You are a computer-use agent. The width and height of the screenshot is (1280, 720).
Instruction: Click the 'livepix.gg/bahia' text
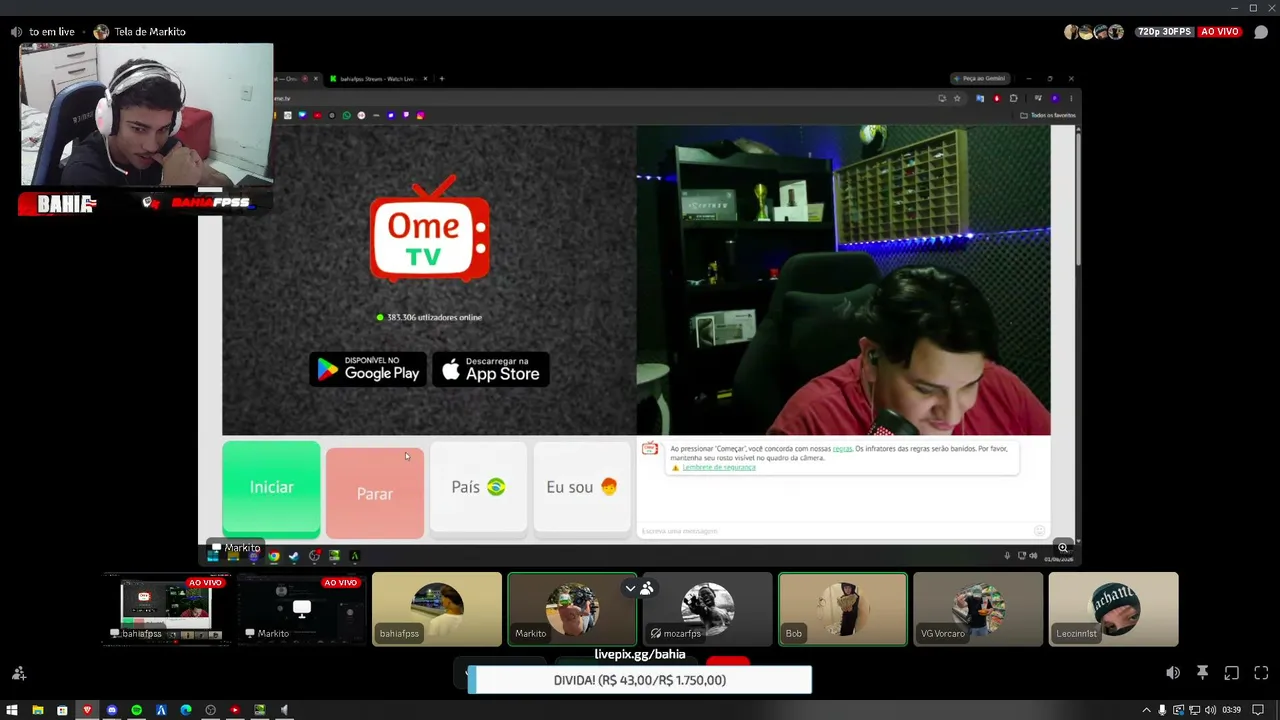click(x=640, y=655)
